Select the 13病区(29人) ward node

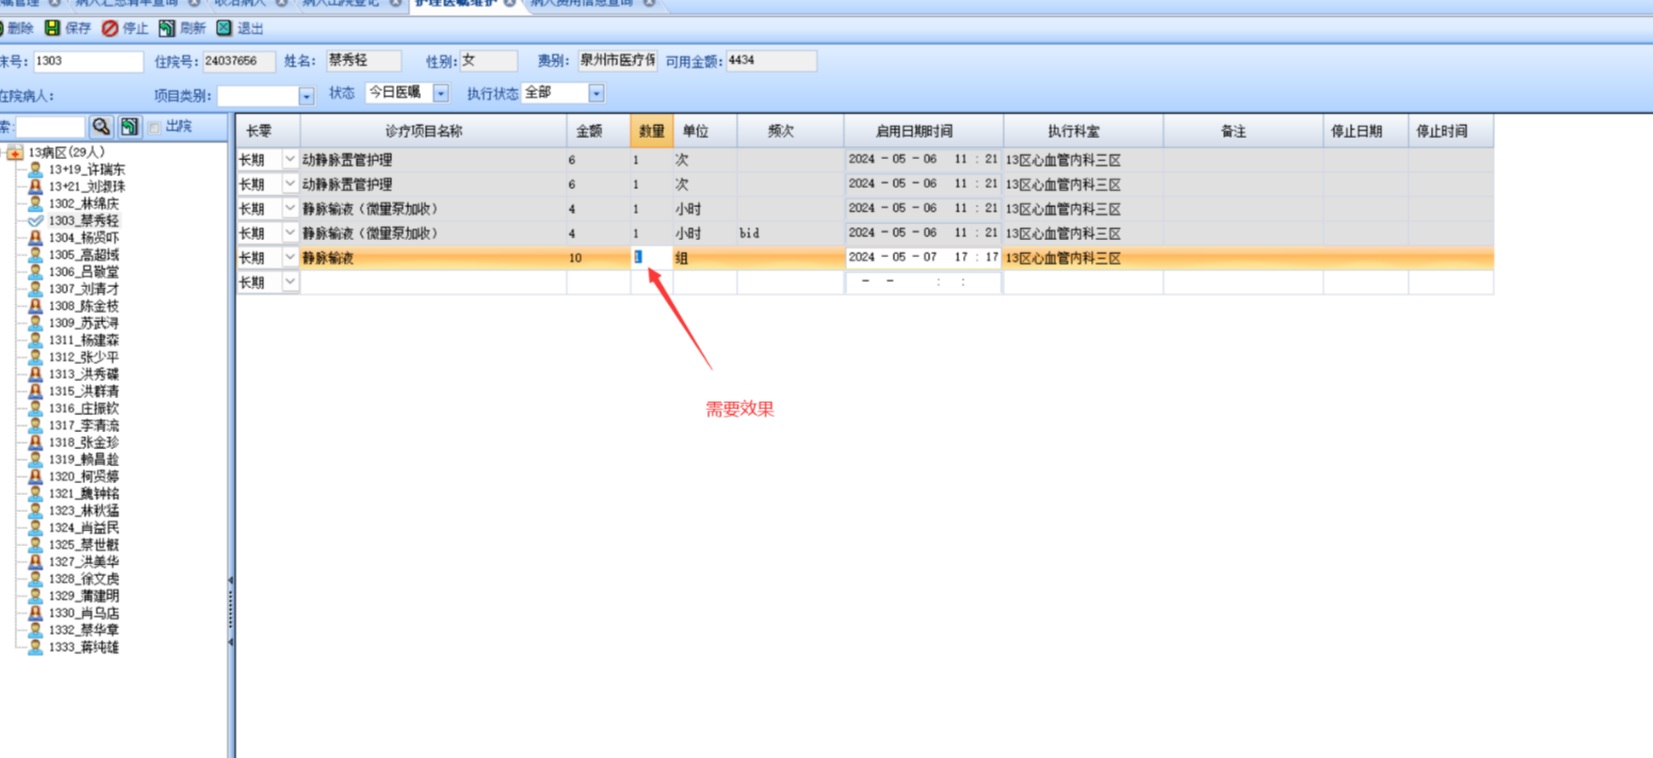pos(66,152)
